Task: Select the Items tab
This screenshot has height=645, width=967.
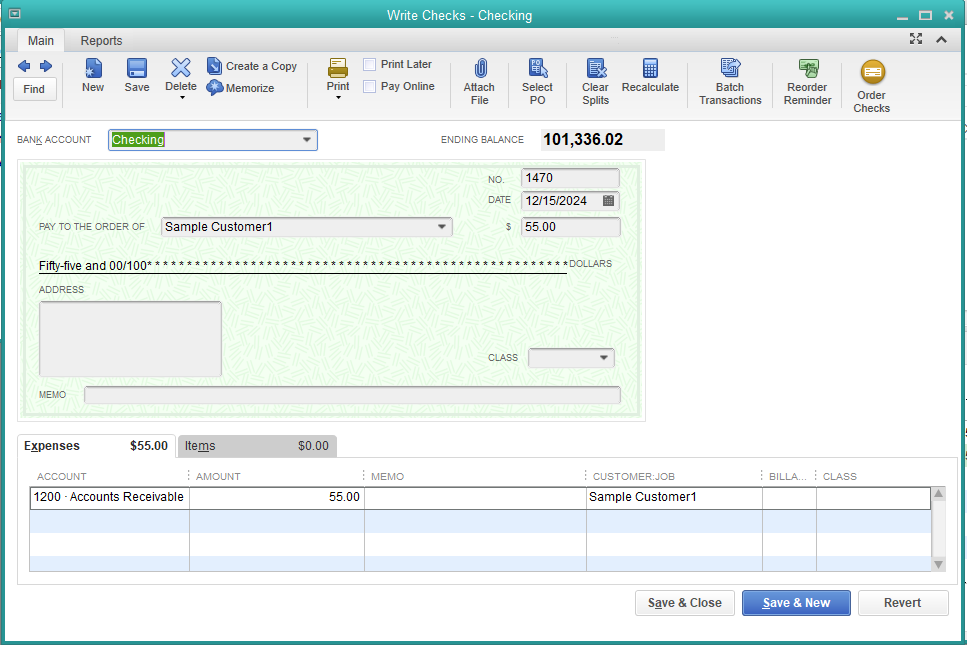Action: tap(257, 446)
